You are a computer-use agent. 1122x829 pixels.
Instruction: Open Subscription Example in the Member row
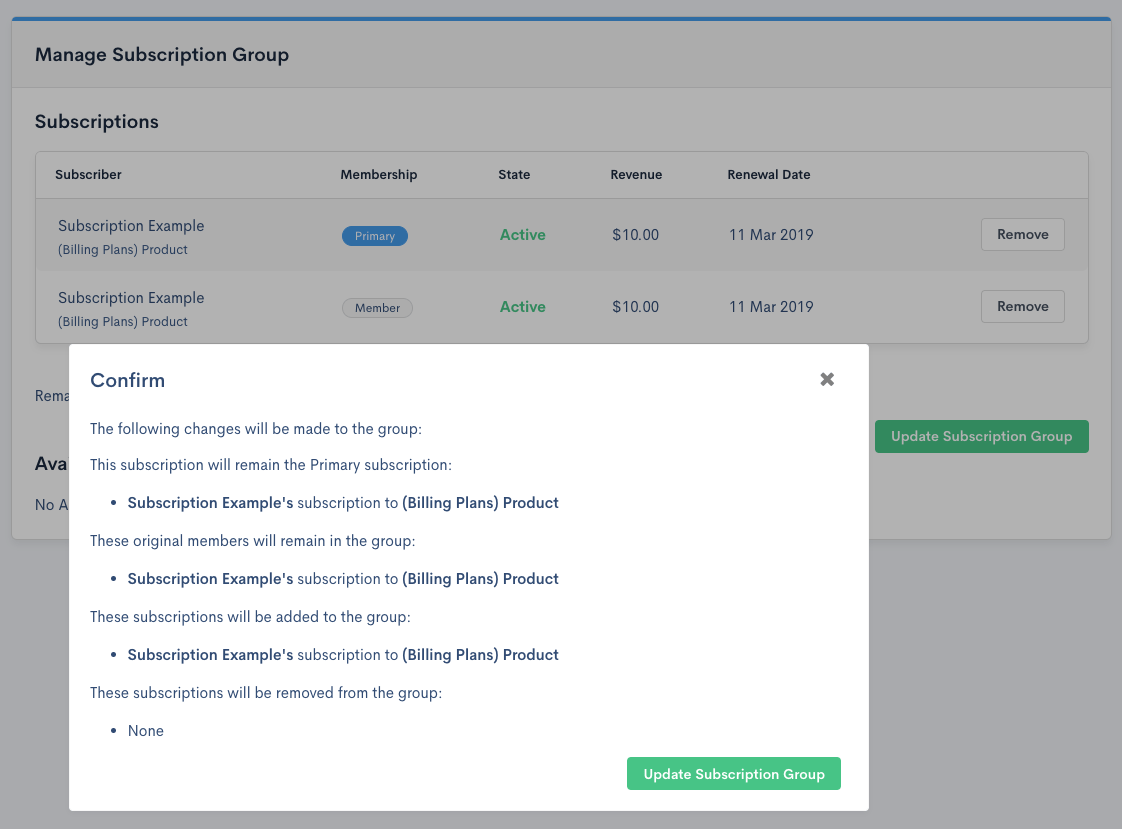[131, 298]
